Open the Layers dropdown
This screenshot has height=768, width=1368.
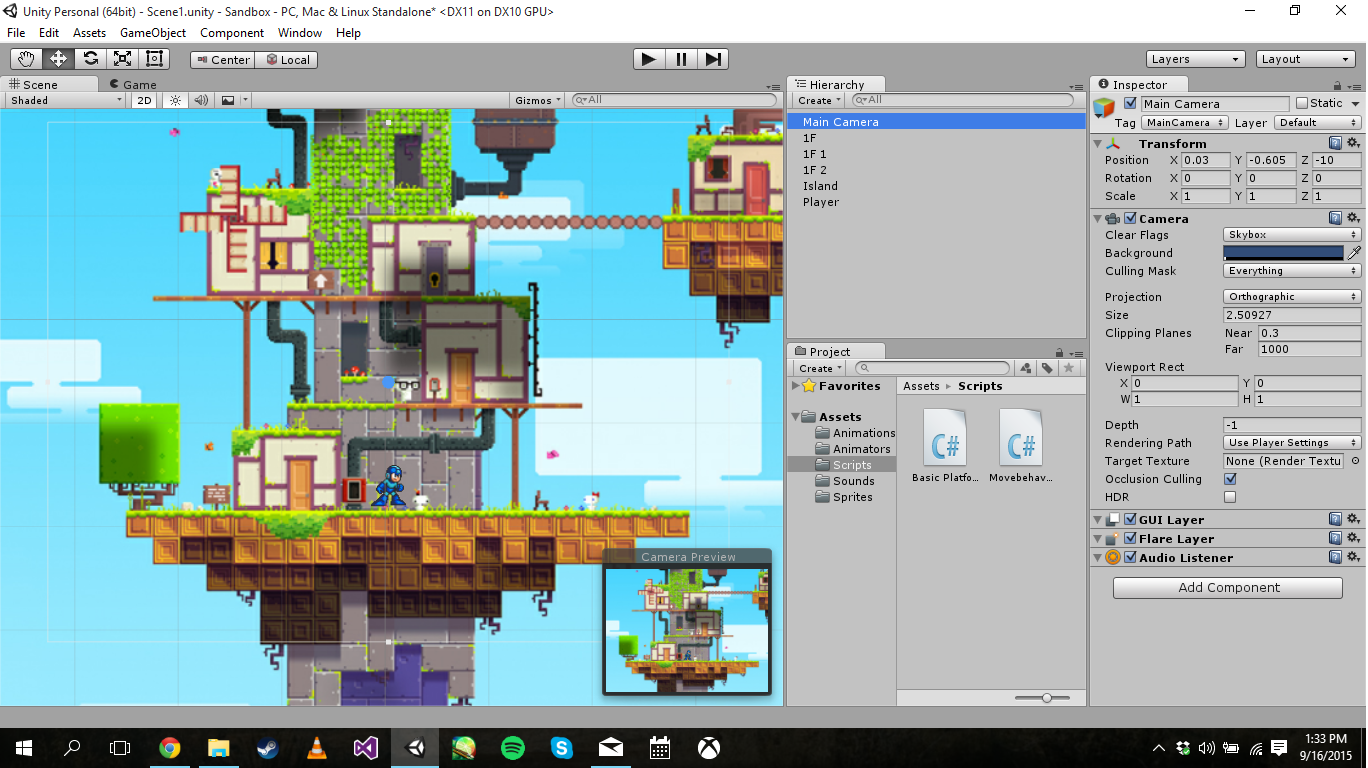(x=1195, y=59)
